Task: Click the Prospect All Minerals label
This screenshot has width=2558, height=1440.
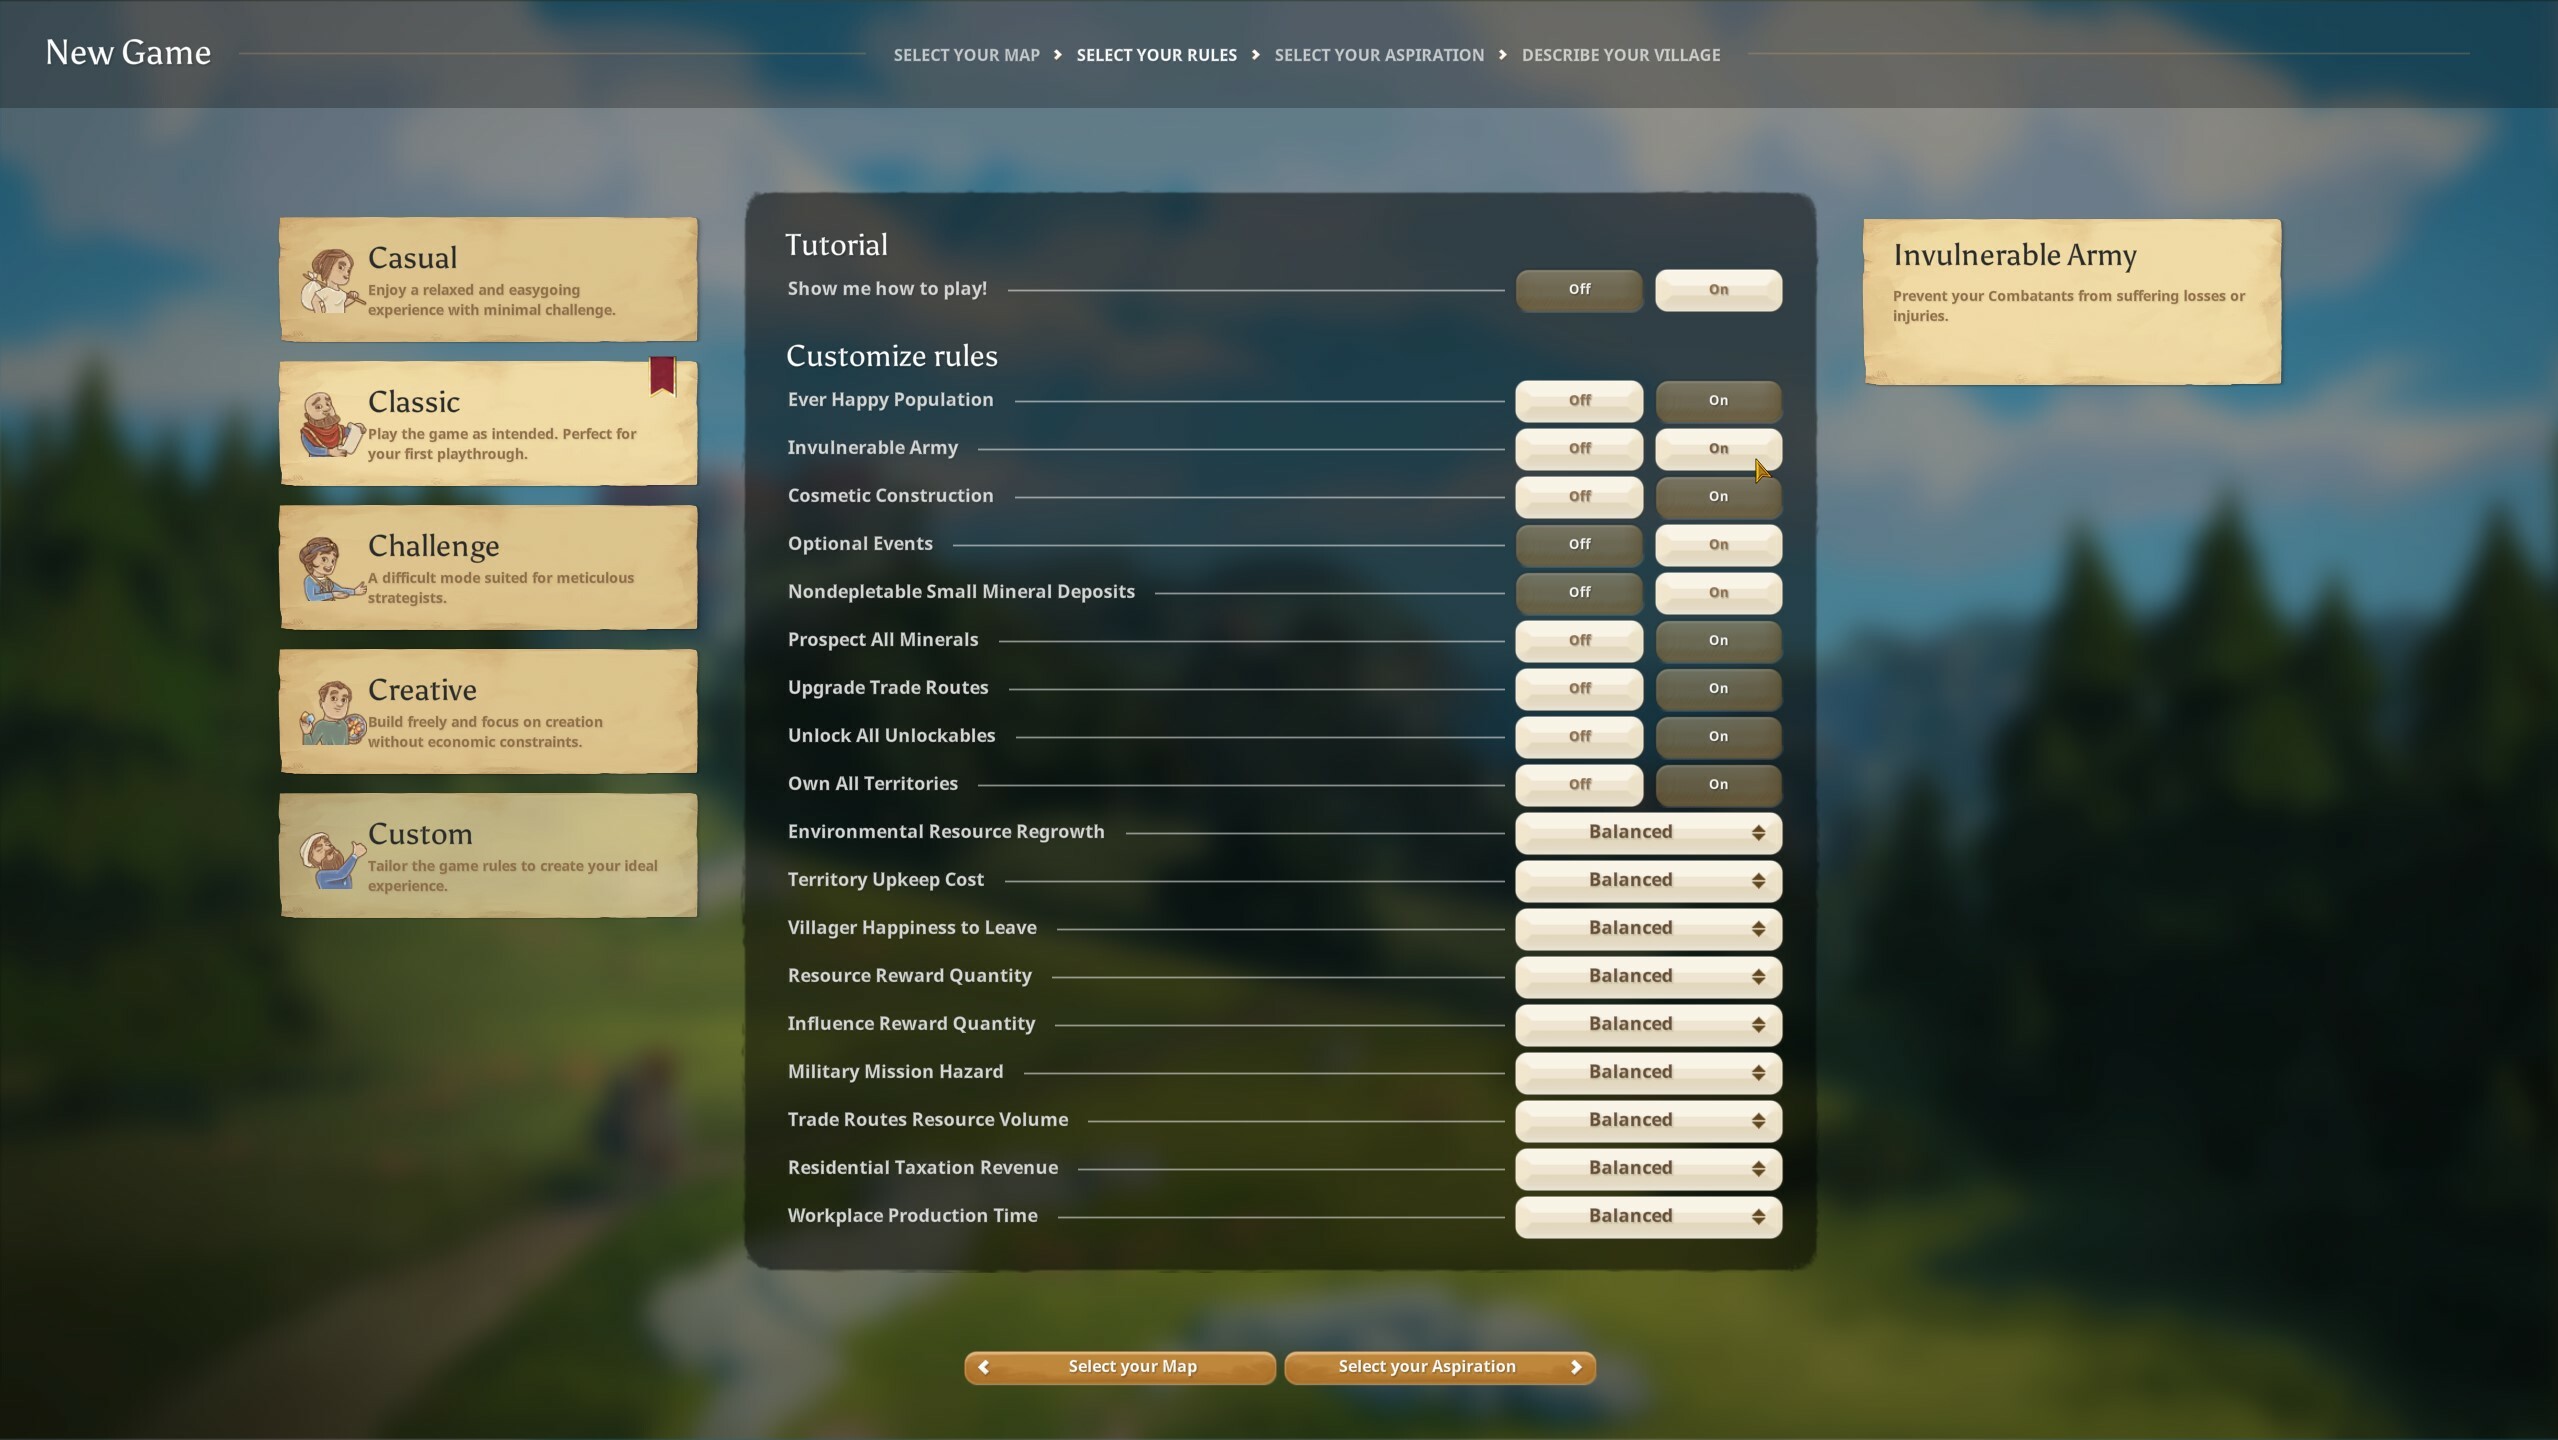Action: [883, 640]
